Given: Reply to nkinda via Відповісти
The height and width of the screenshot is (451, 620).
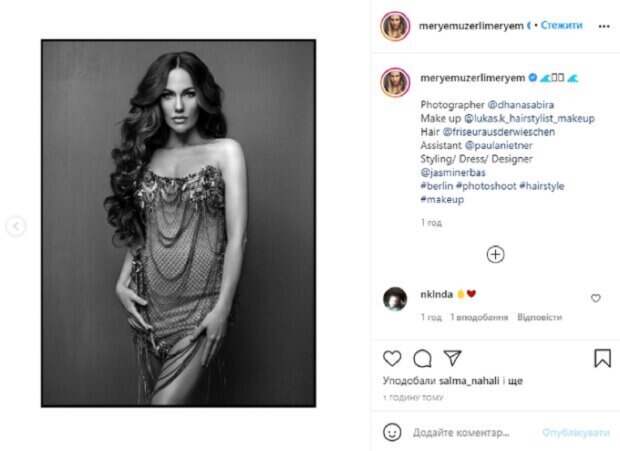Looking at the screenshot, I should point(539,317).
